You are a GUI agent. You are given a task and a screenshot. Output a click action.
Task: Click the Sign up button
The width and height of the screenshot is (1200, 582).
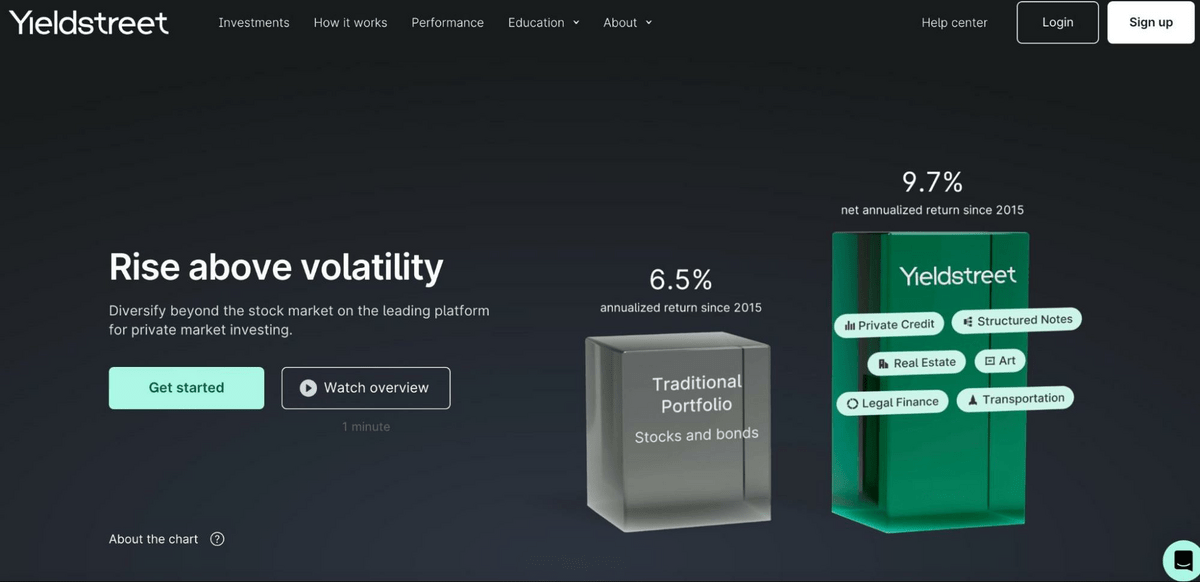tap(1151, 22)
